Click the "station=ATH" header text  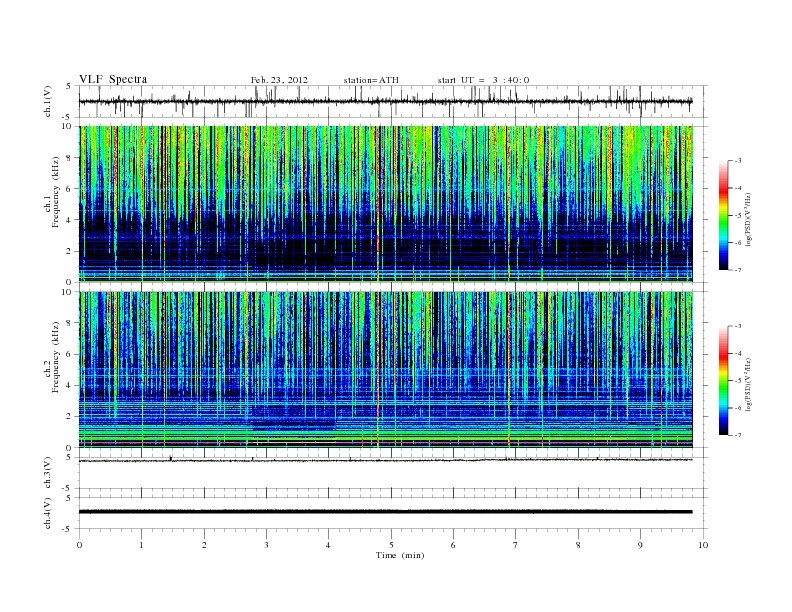click(x=371, y=80)
